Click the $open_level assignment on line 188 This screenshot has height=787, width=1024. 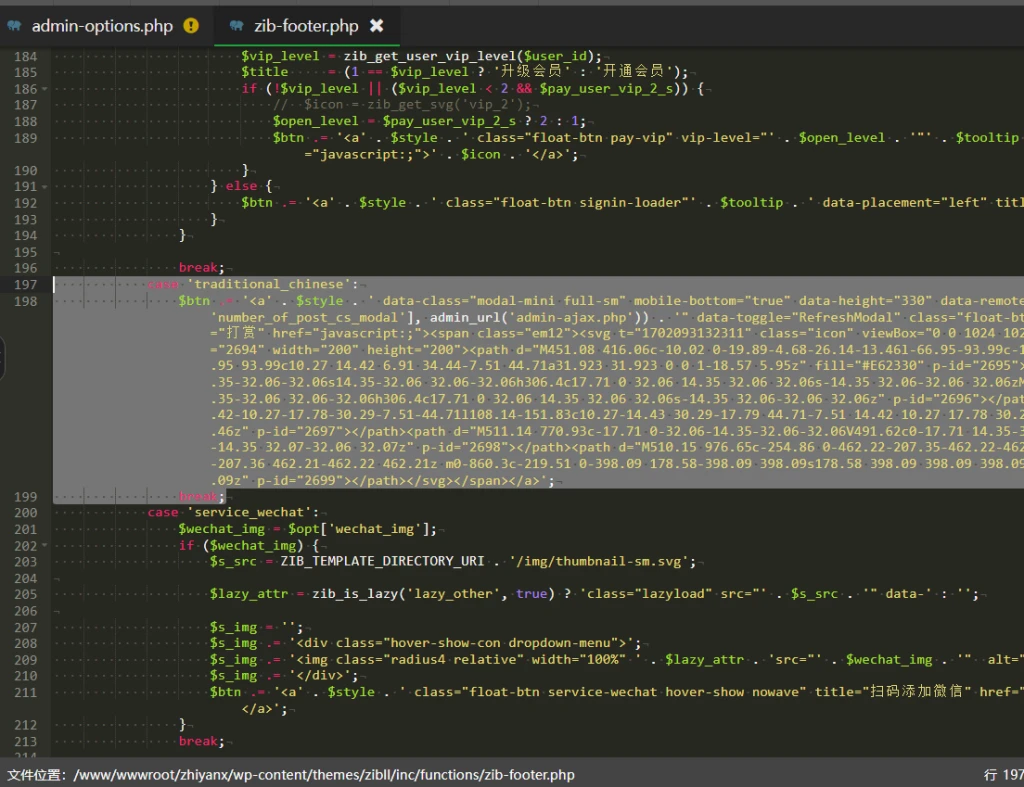coord(429,121)
